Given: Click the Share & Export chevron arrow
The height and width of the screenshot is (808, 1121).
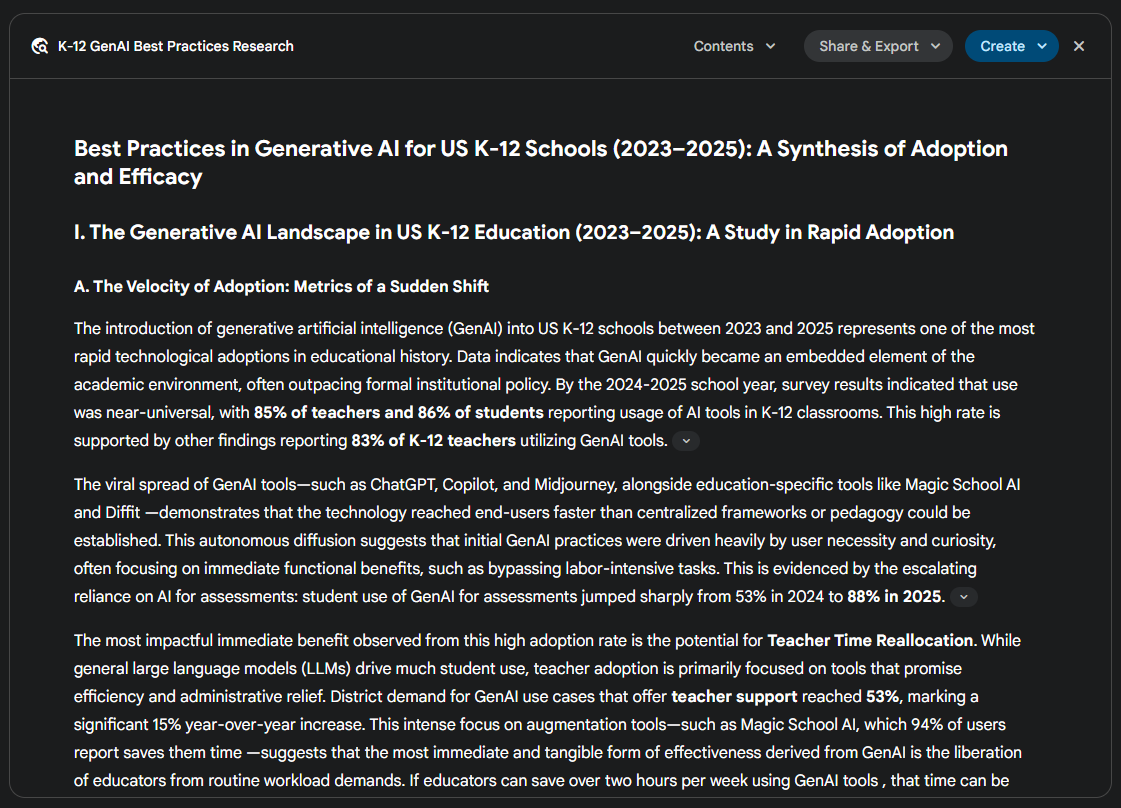Looking at the screenshot, I should 935,46.
